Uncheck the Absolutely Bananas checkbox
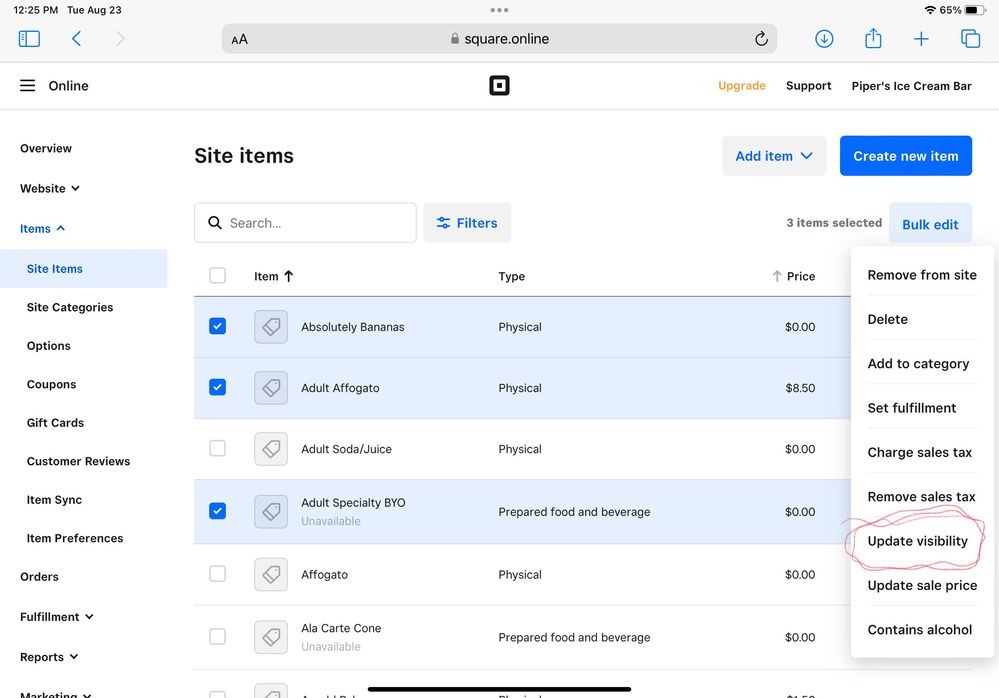 [217, 326]
